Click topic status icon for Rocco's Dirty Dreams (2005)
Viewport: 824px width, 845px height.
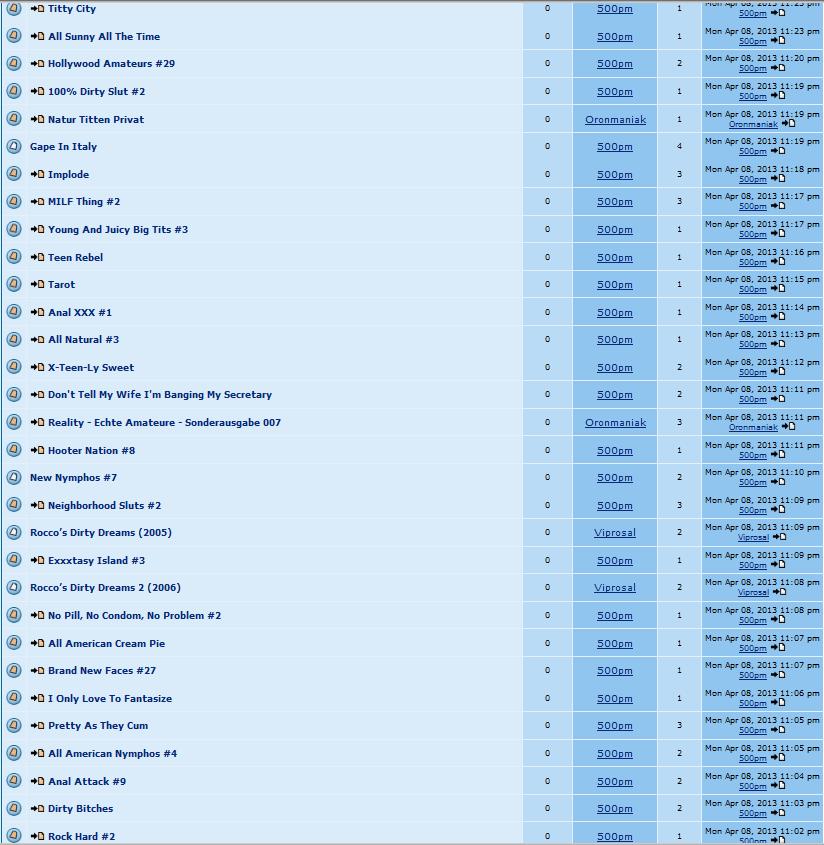tap(14, 532)
